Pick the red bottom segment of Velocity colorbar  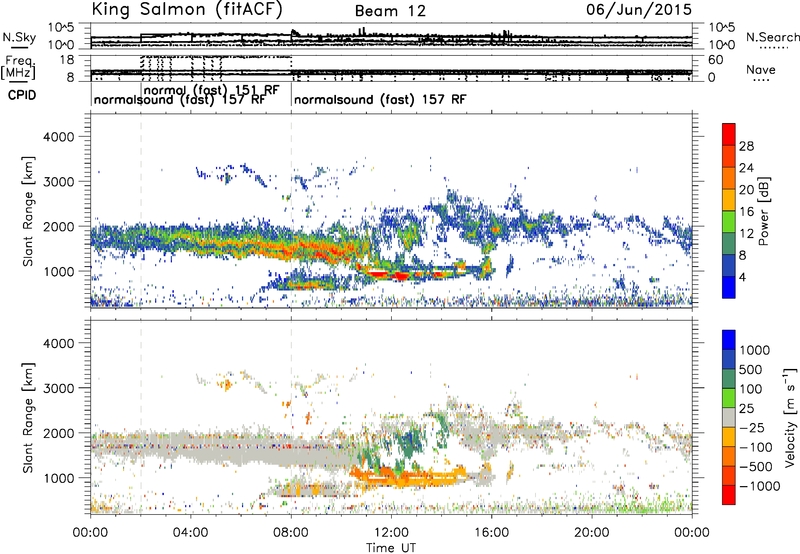[x=729, y=495]
